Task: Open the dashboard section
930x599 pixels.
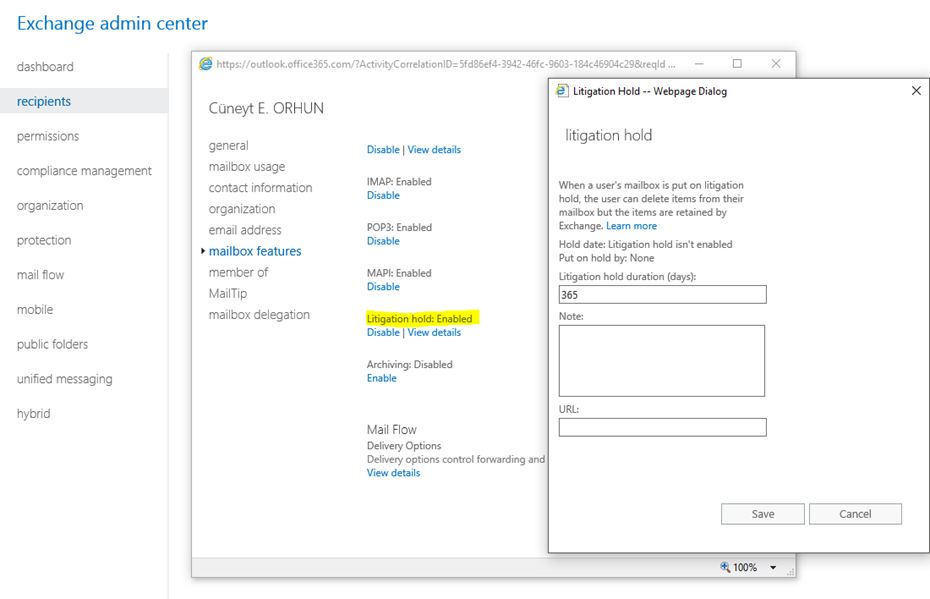Action: pyautogui.click(x=45, y=66)
